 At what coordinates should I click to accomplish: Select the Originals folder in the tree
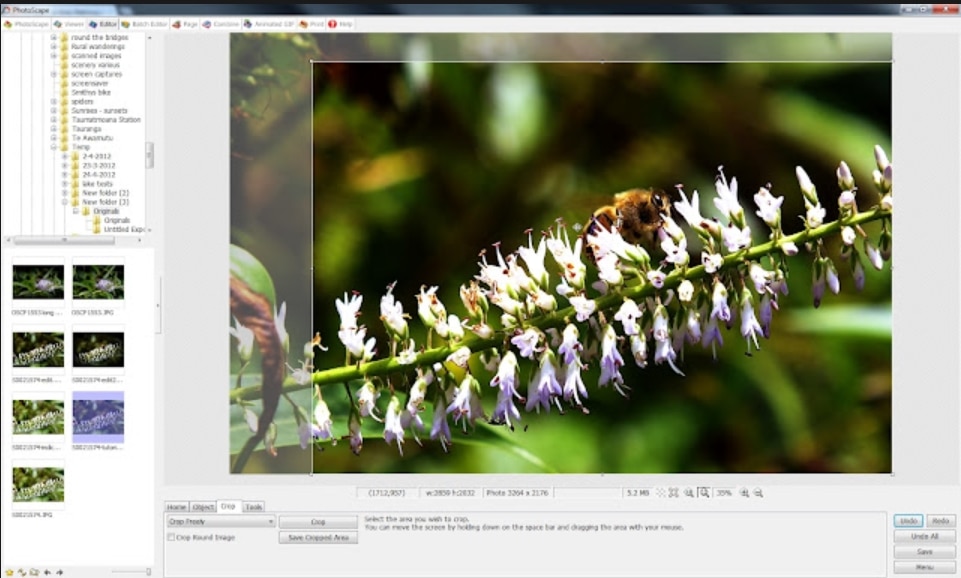click(106, 211)
